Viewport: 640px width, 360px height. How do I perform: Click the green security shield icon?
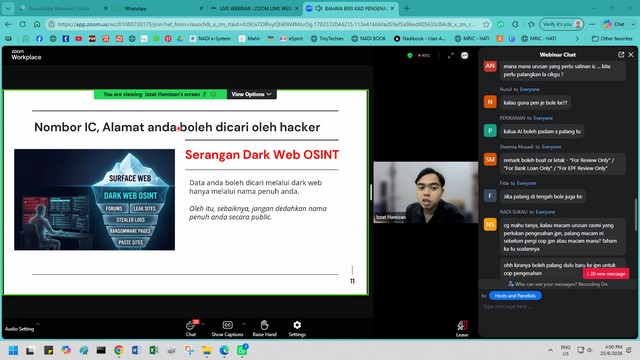point(410,56)
